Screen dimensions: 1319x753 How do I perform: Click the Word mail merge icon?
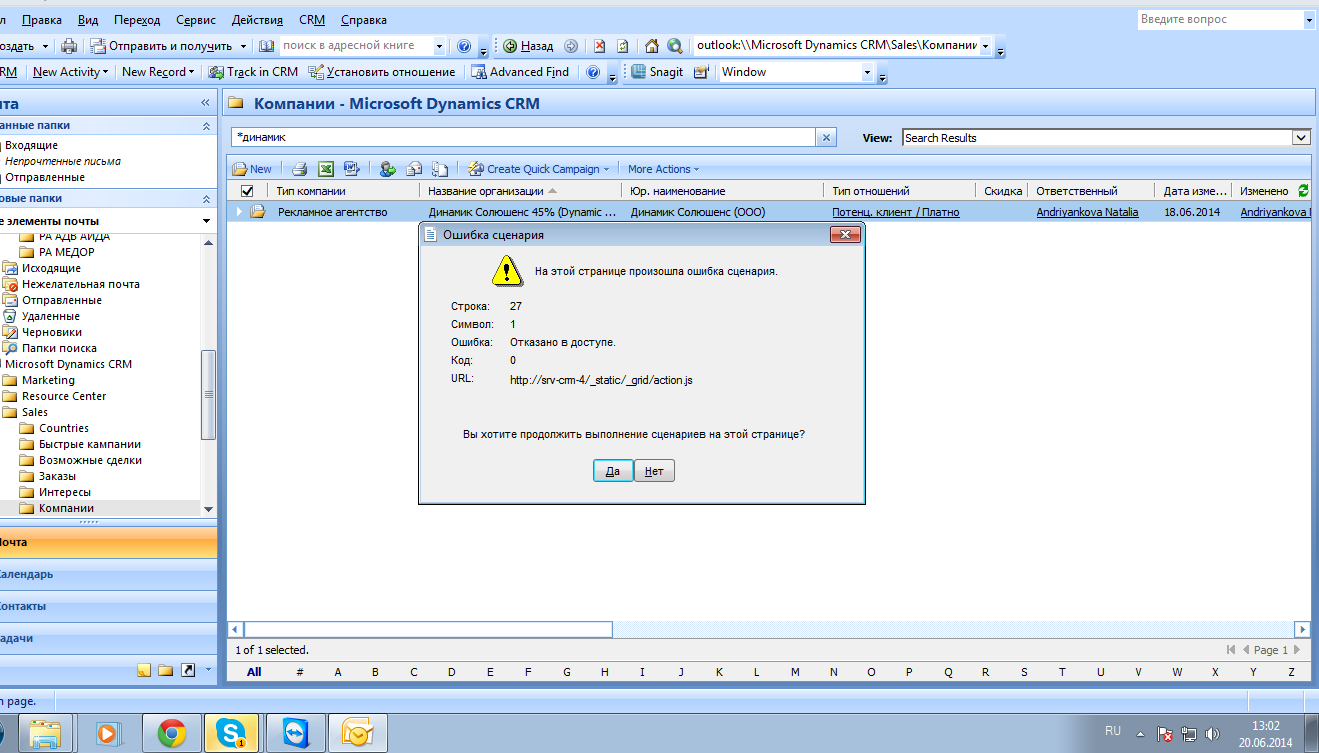(x=352, y=169)
